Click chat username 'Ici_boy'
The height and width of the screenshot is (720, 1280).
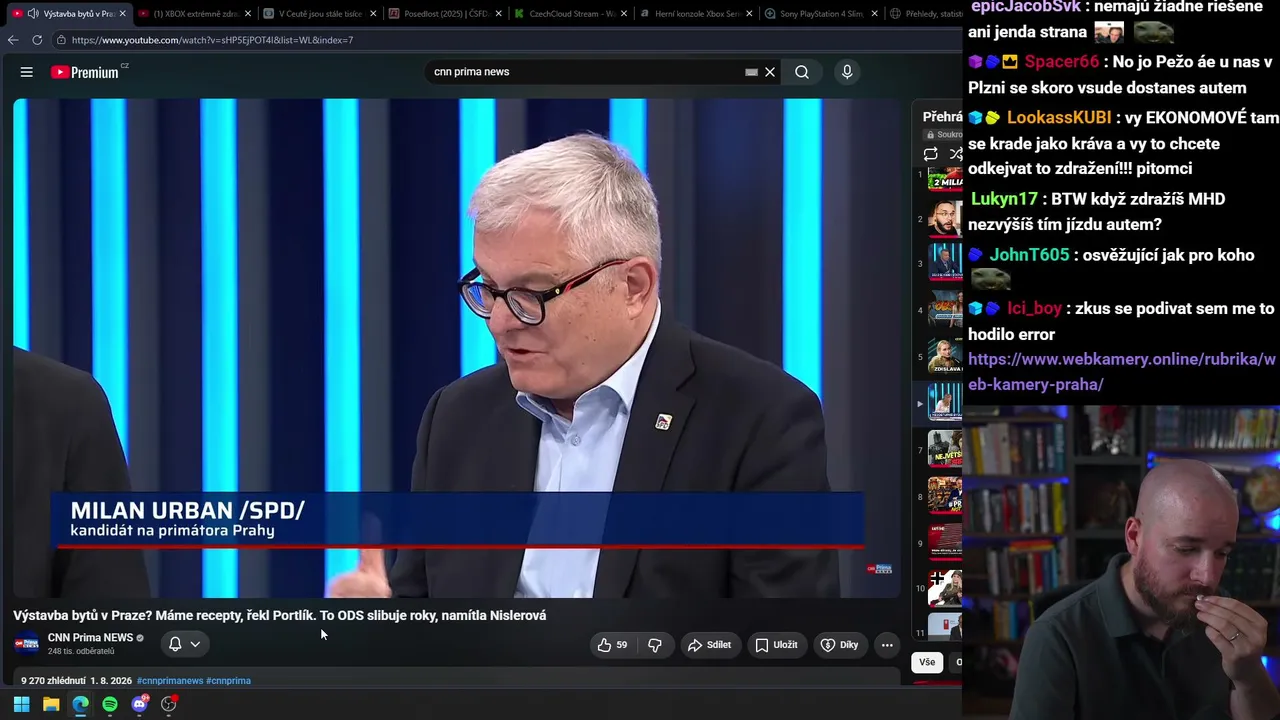tap(1034, 309)
